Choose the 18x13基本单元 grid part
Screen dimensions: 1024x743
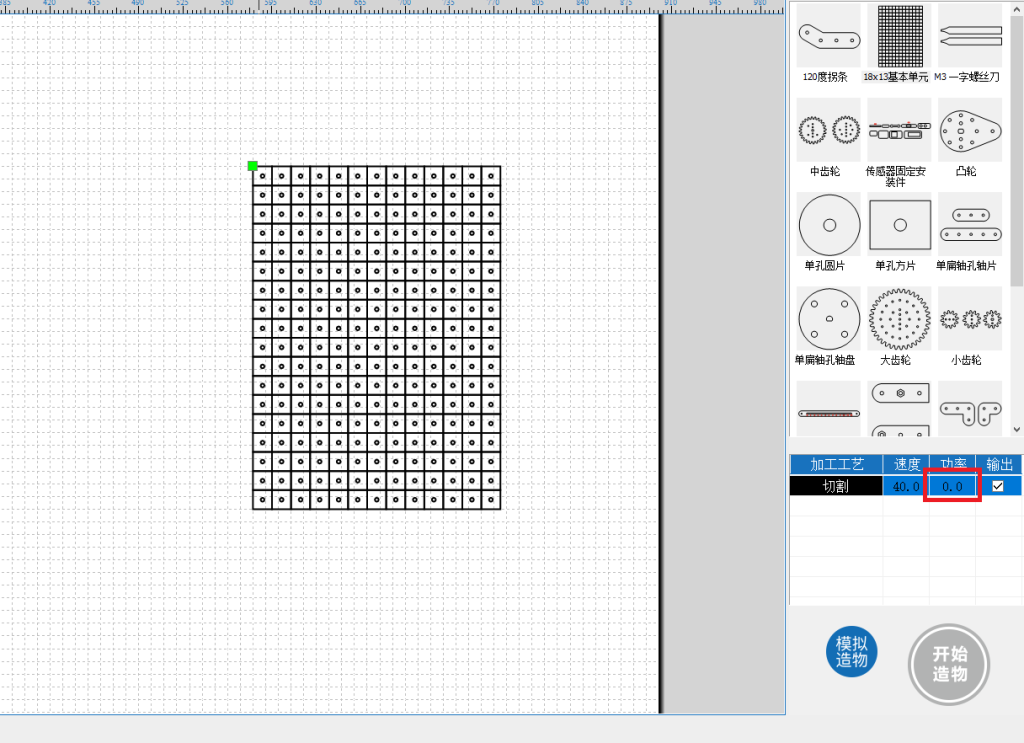tap(897, 36)
